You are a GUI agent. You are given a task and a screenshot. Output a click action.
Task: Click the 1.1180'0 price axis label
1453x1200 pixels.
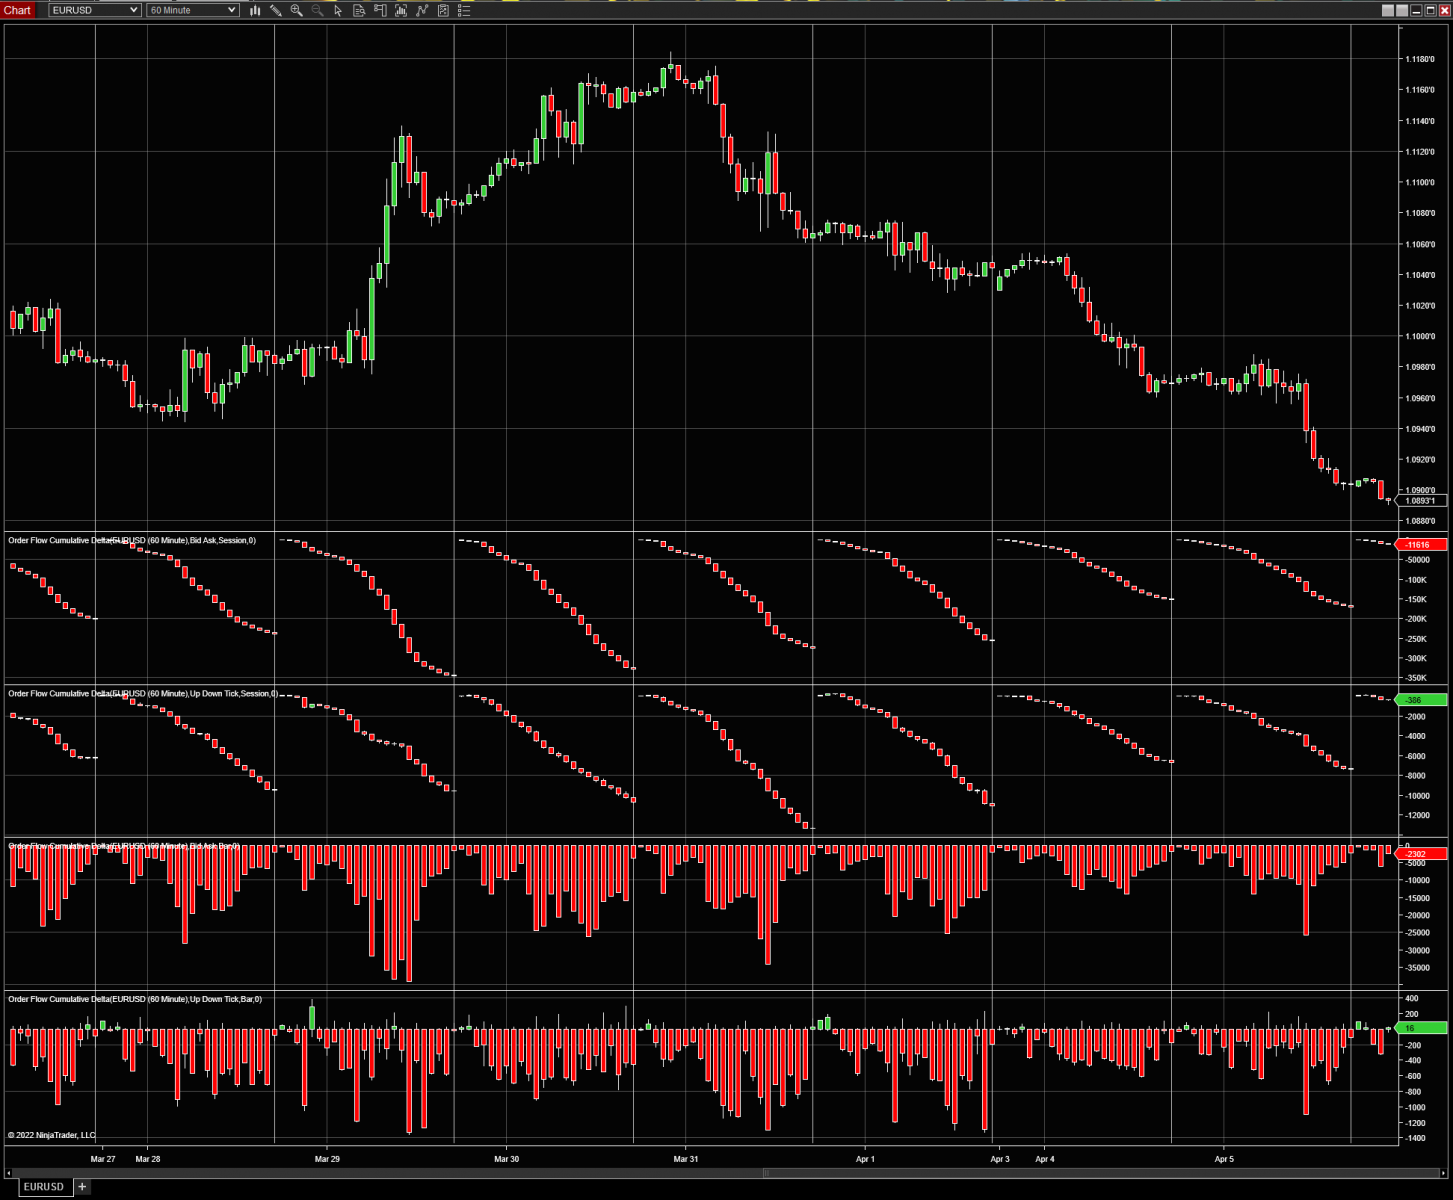pos(1420,59)
